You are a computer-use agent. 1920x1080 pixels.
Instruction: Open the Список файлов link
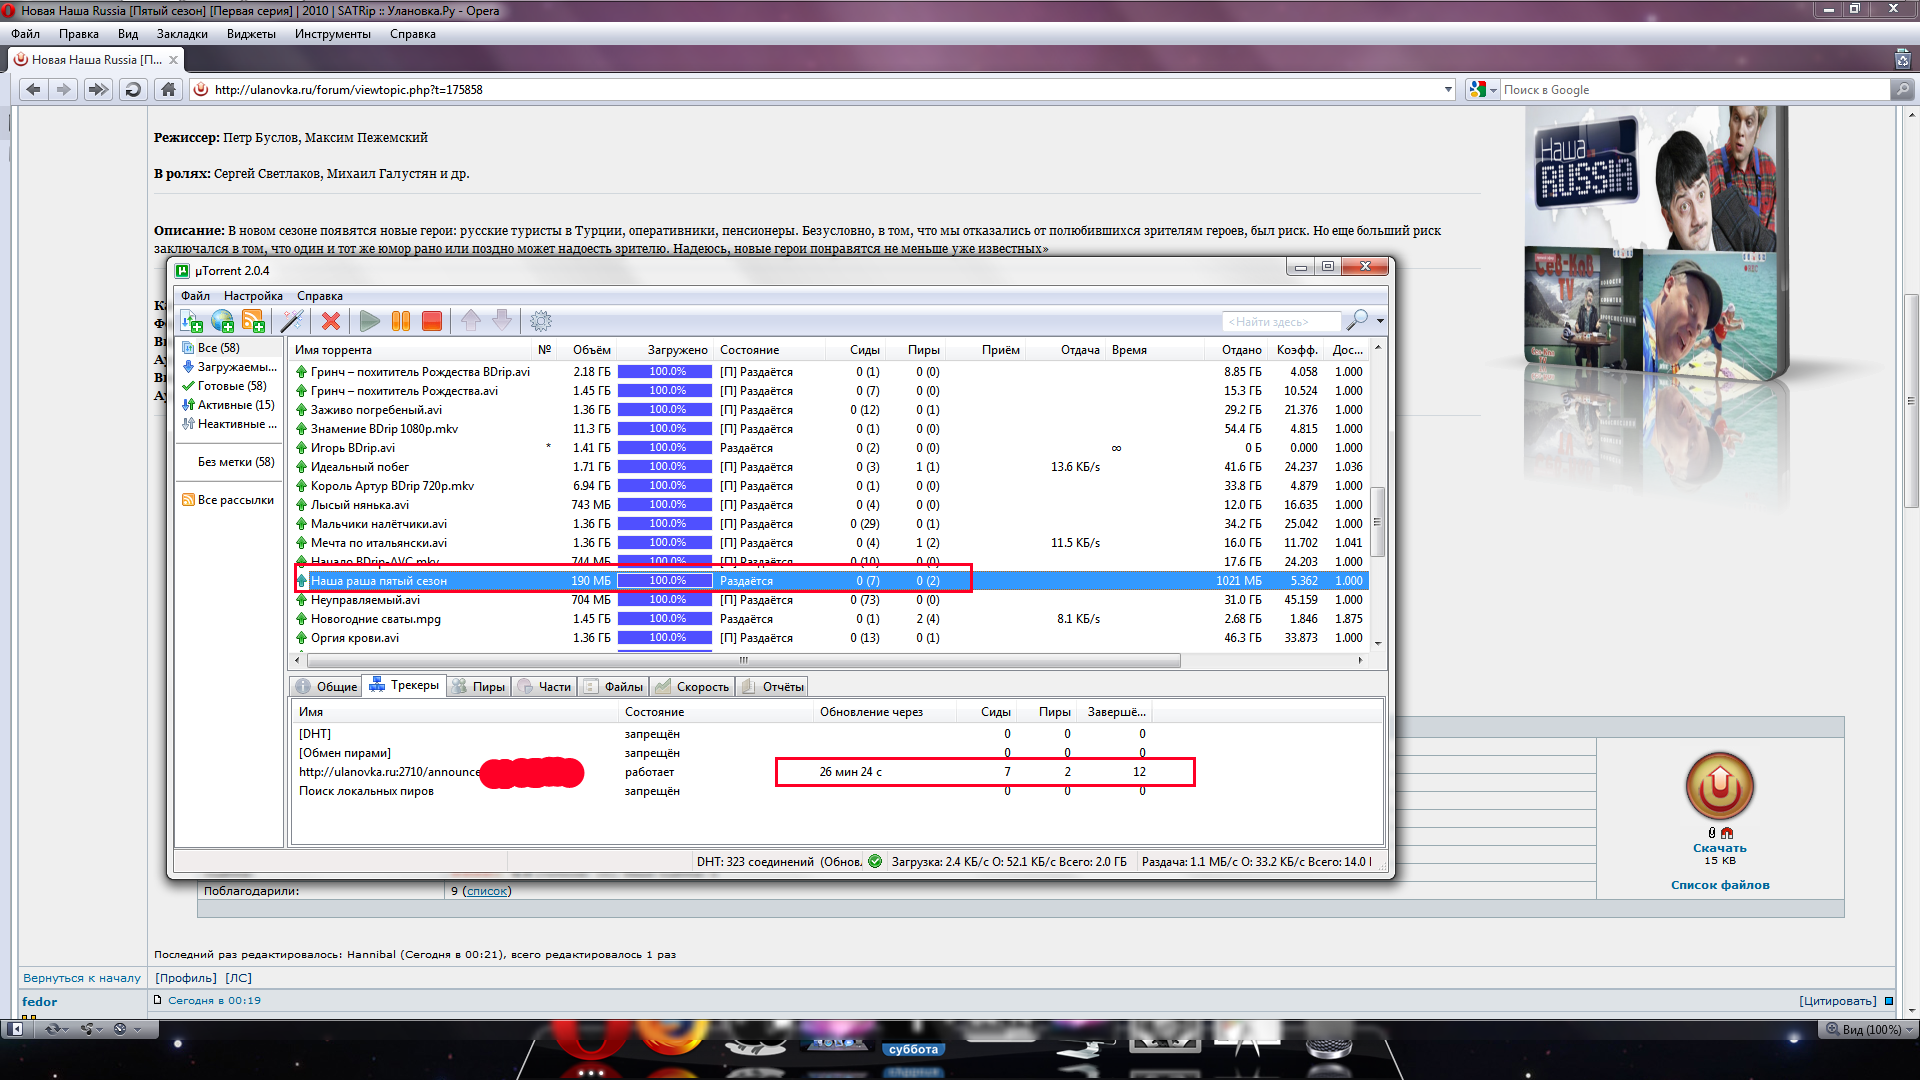[x=1719, y=885]
